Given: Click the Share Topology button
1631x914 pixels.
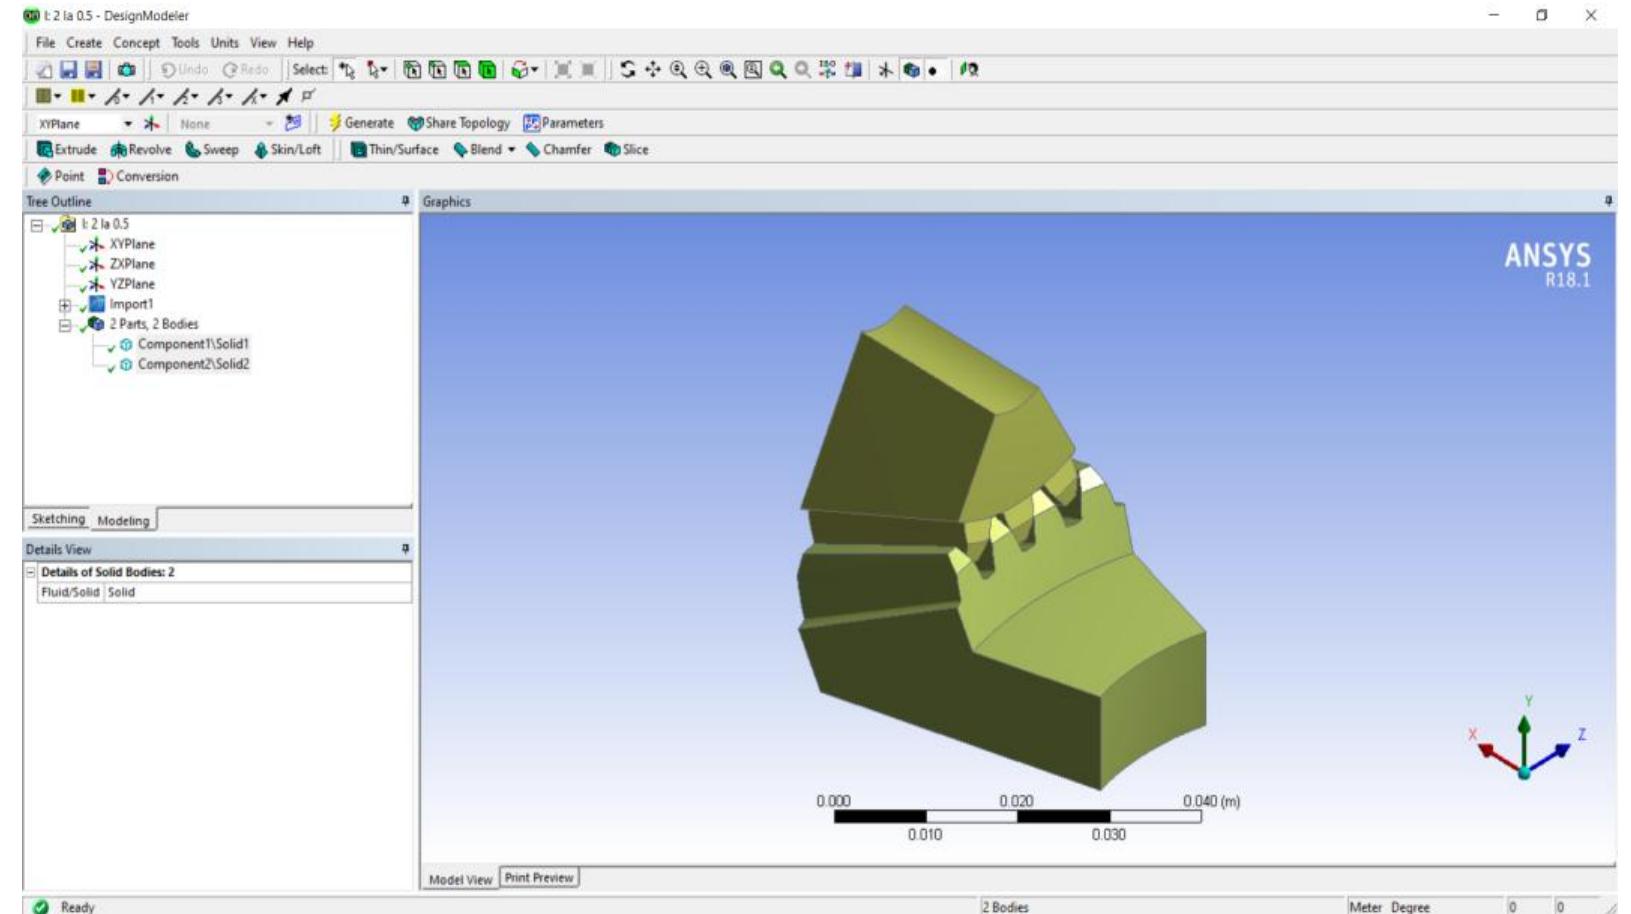Looking at the screenshot, I should click(x=458, y=123).
